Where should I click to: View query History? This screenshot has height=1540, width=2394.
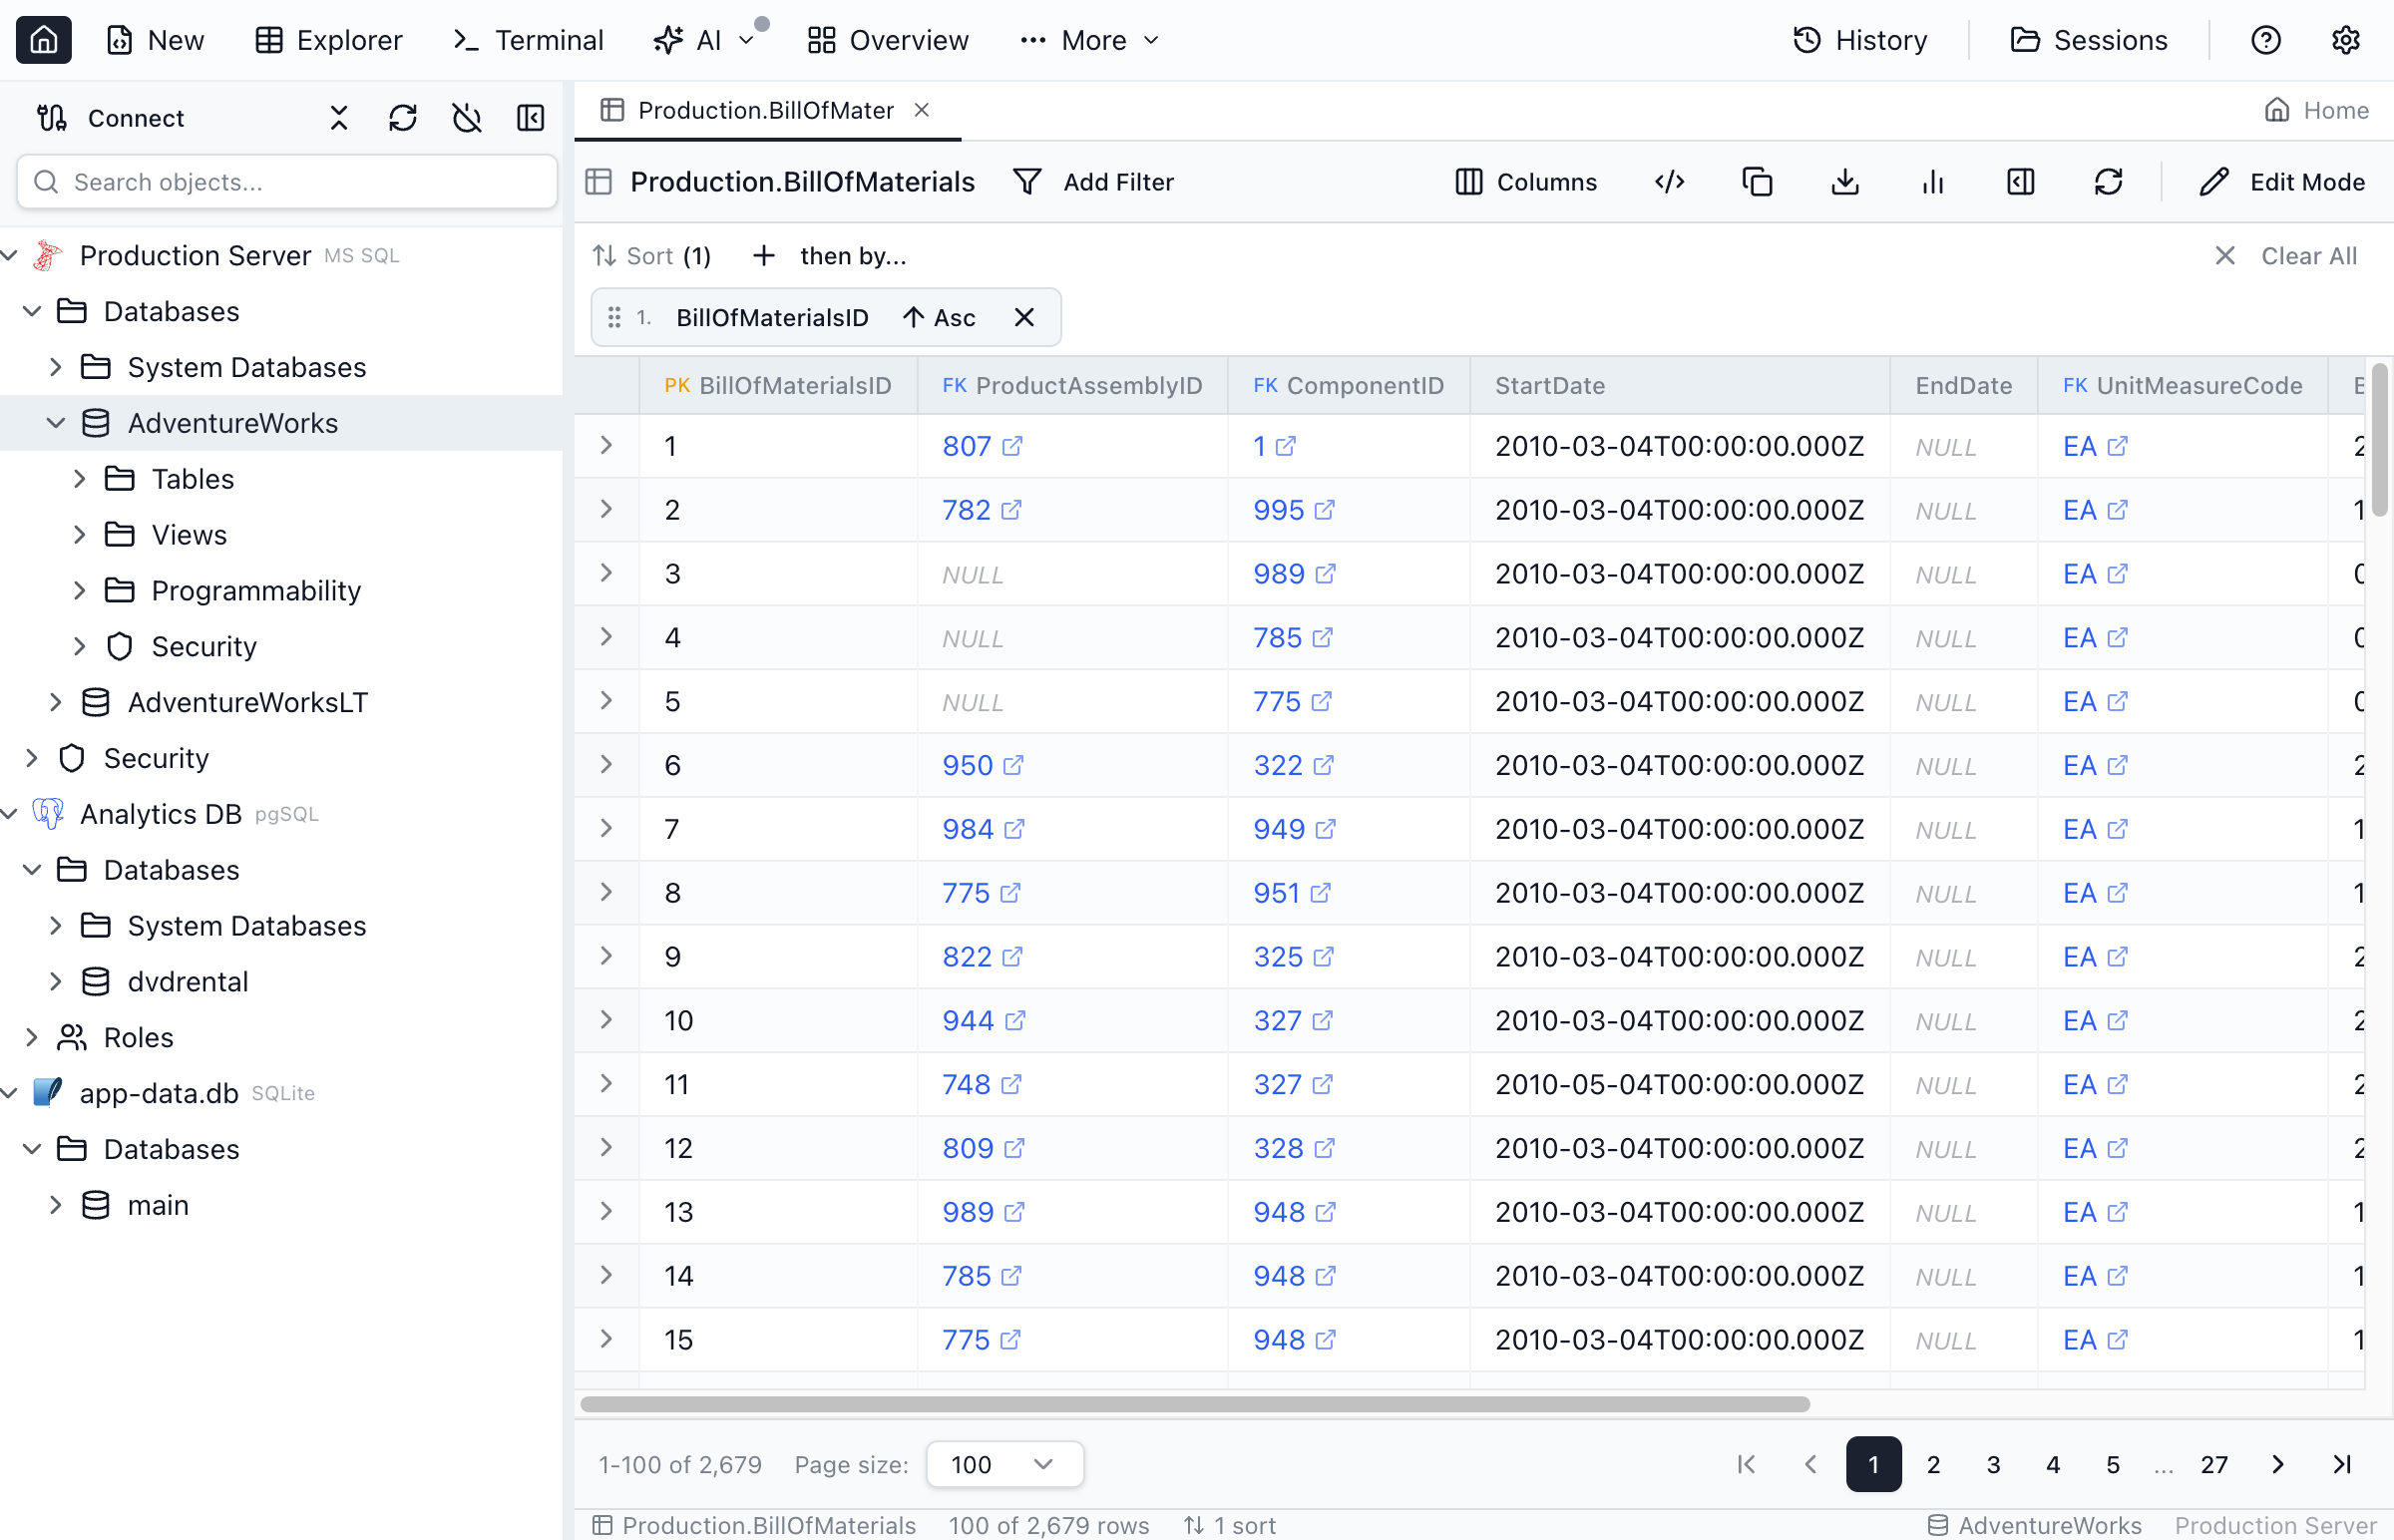1859,40
